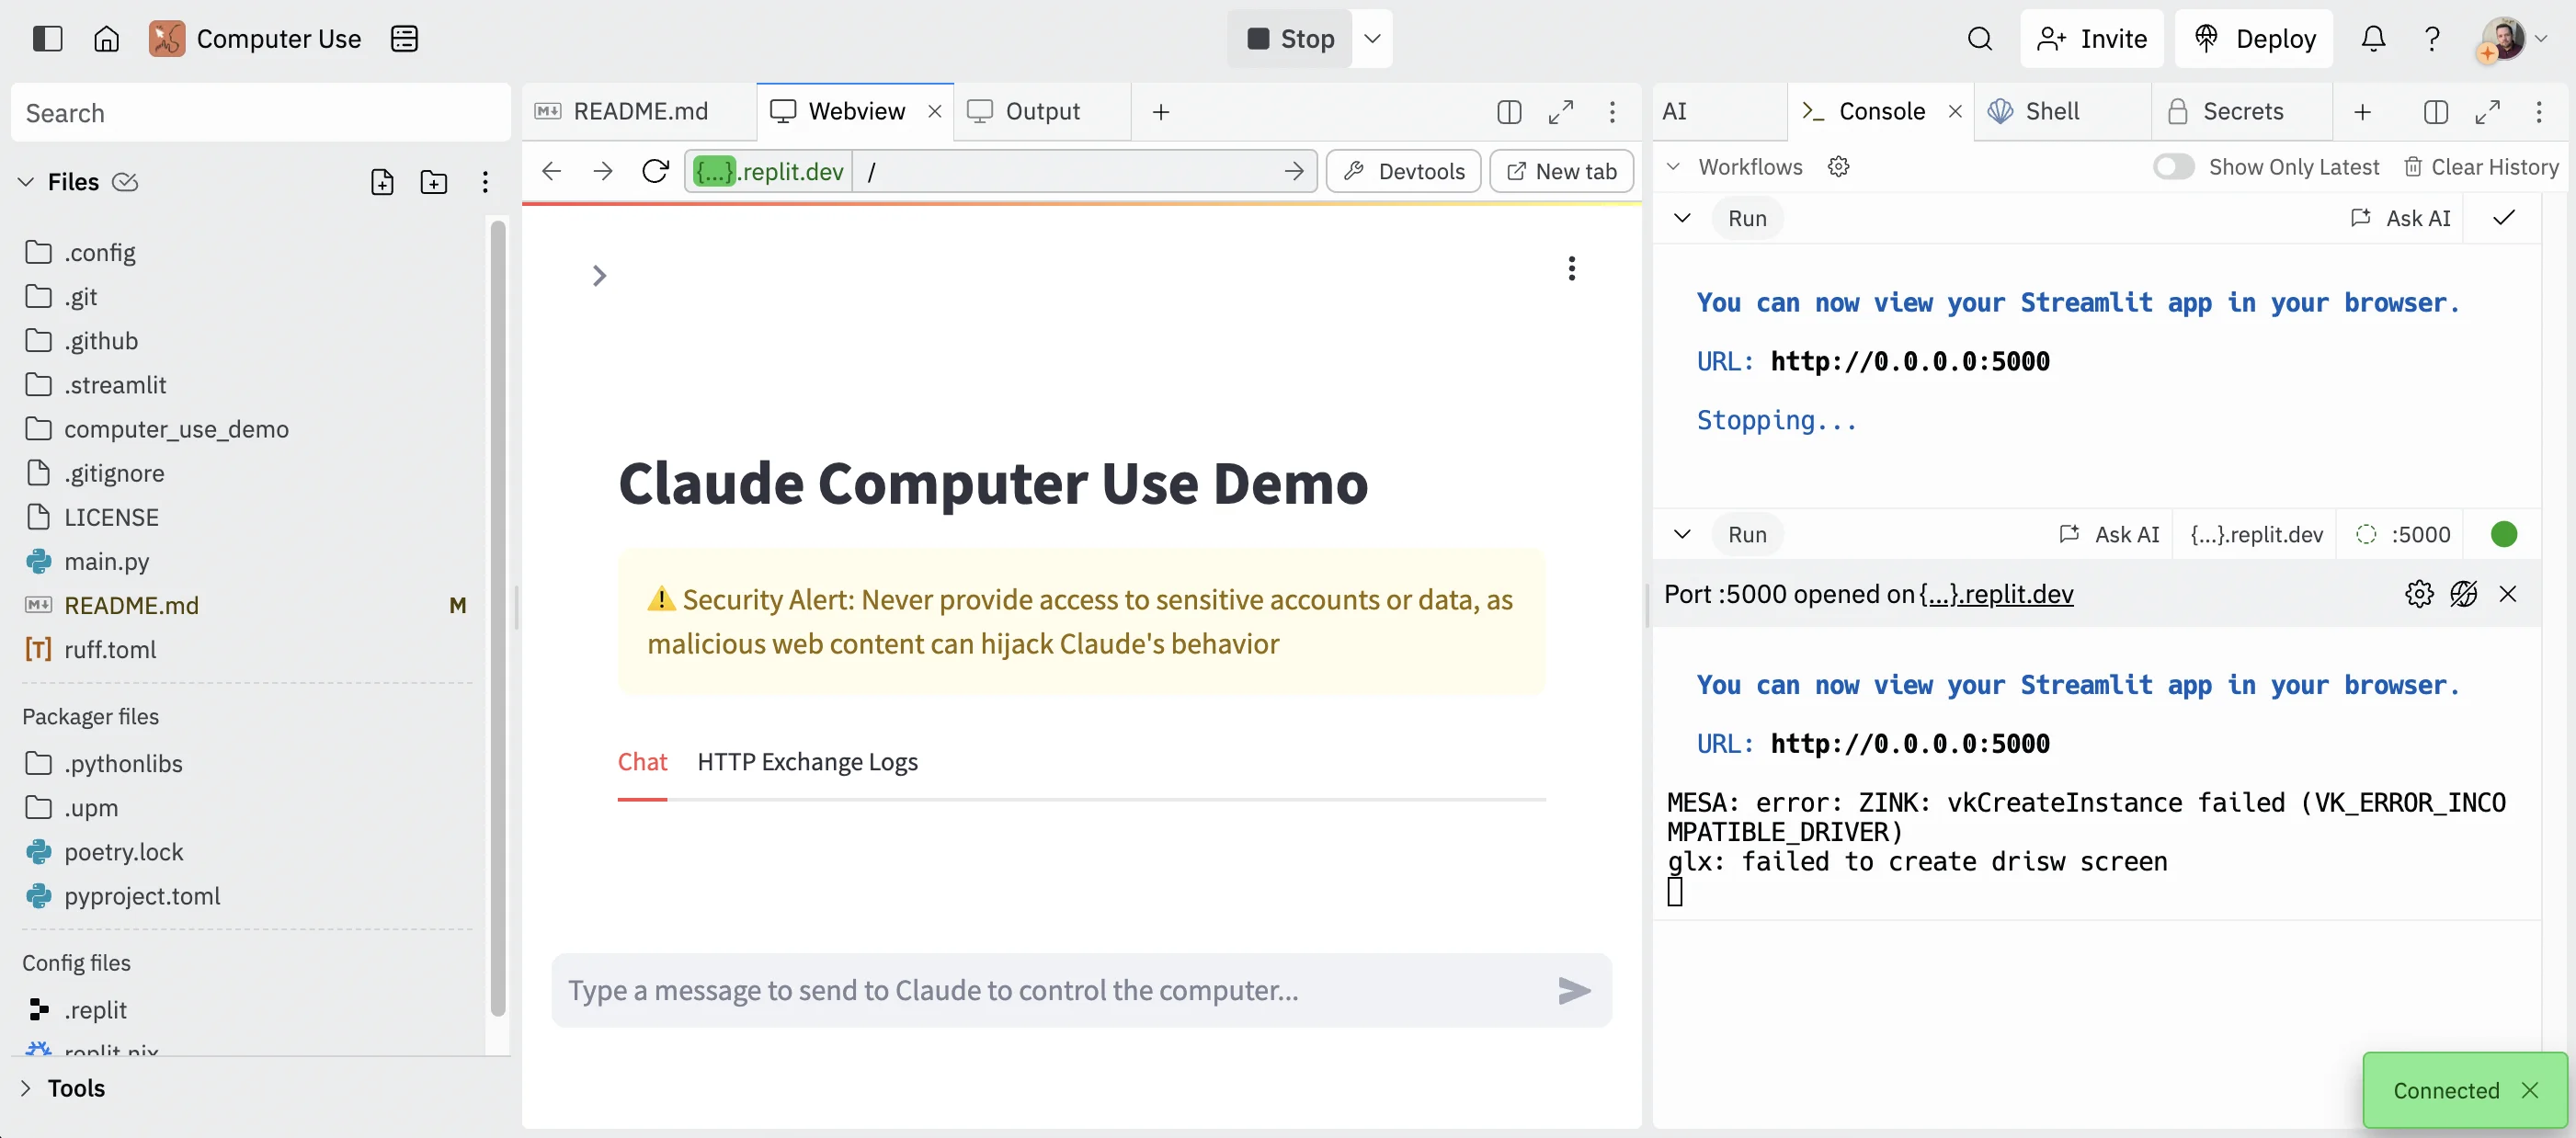Open dropdown arrow next to Stop
Screen dimensions: 2576x1138
point(1372,38)
